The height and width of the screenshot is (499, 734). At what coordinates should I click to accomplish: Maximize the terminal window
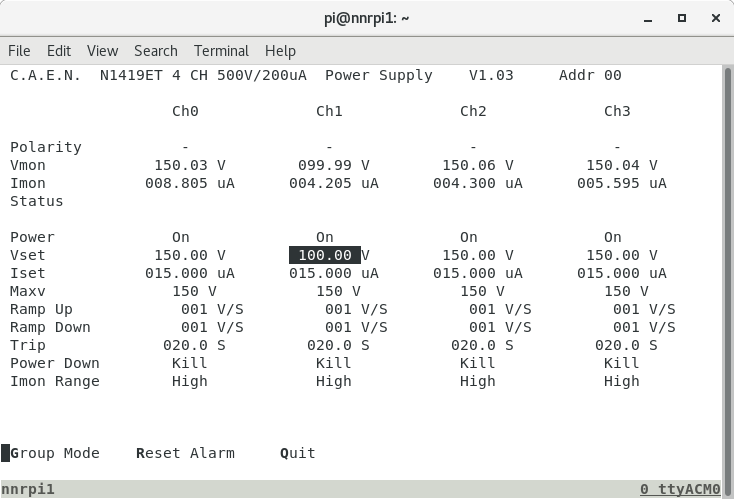tap(682, 18)
